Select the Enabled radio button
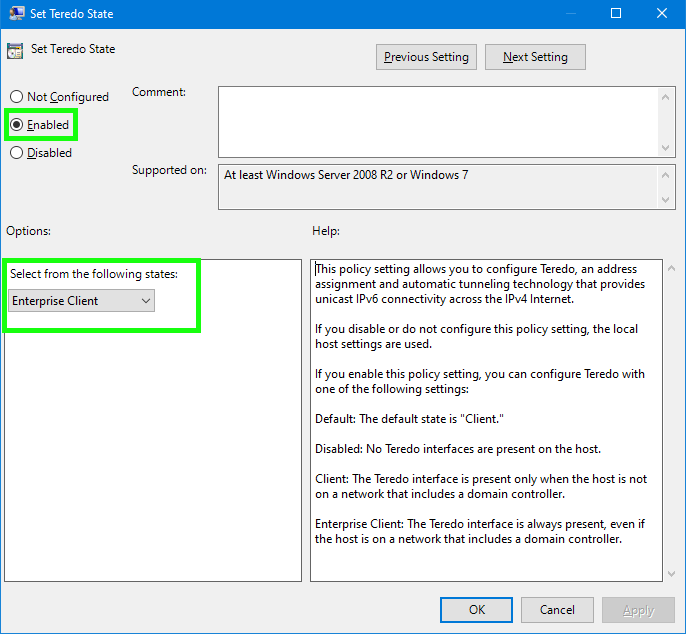686x634 pixels. pyautogui.click(x=16, y=125)
